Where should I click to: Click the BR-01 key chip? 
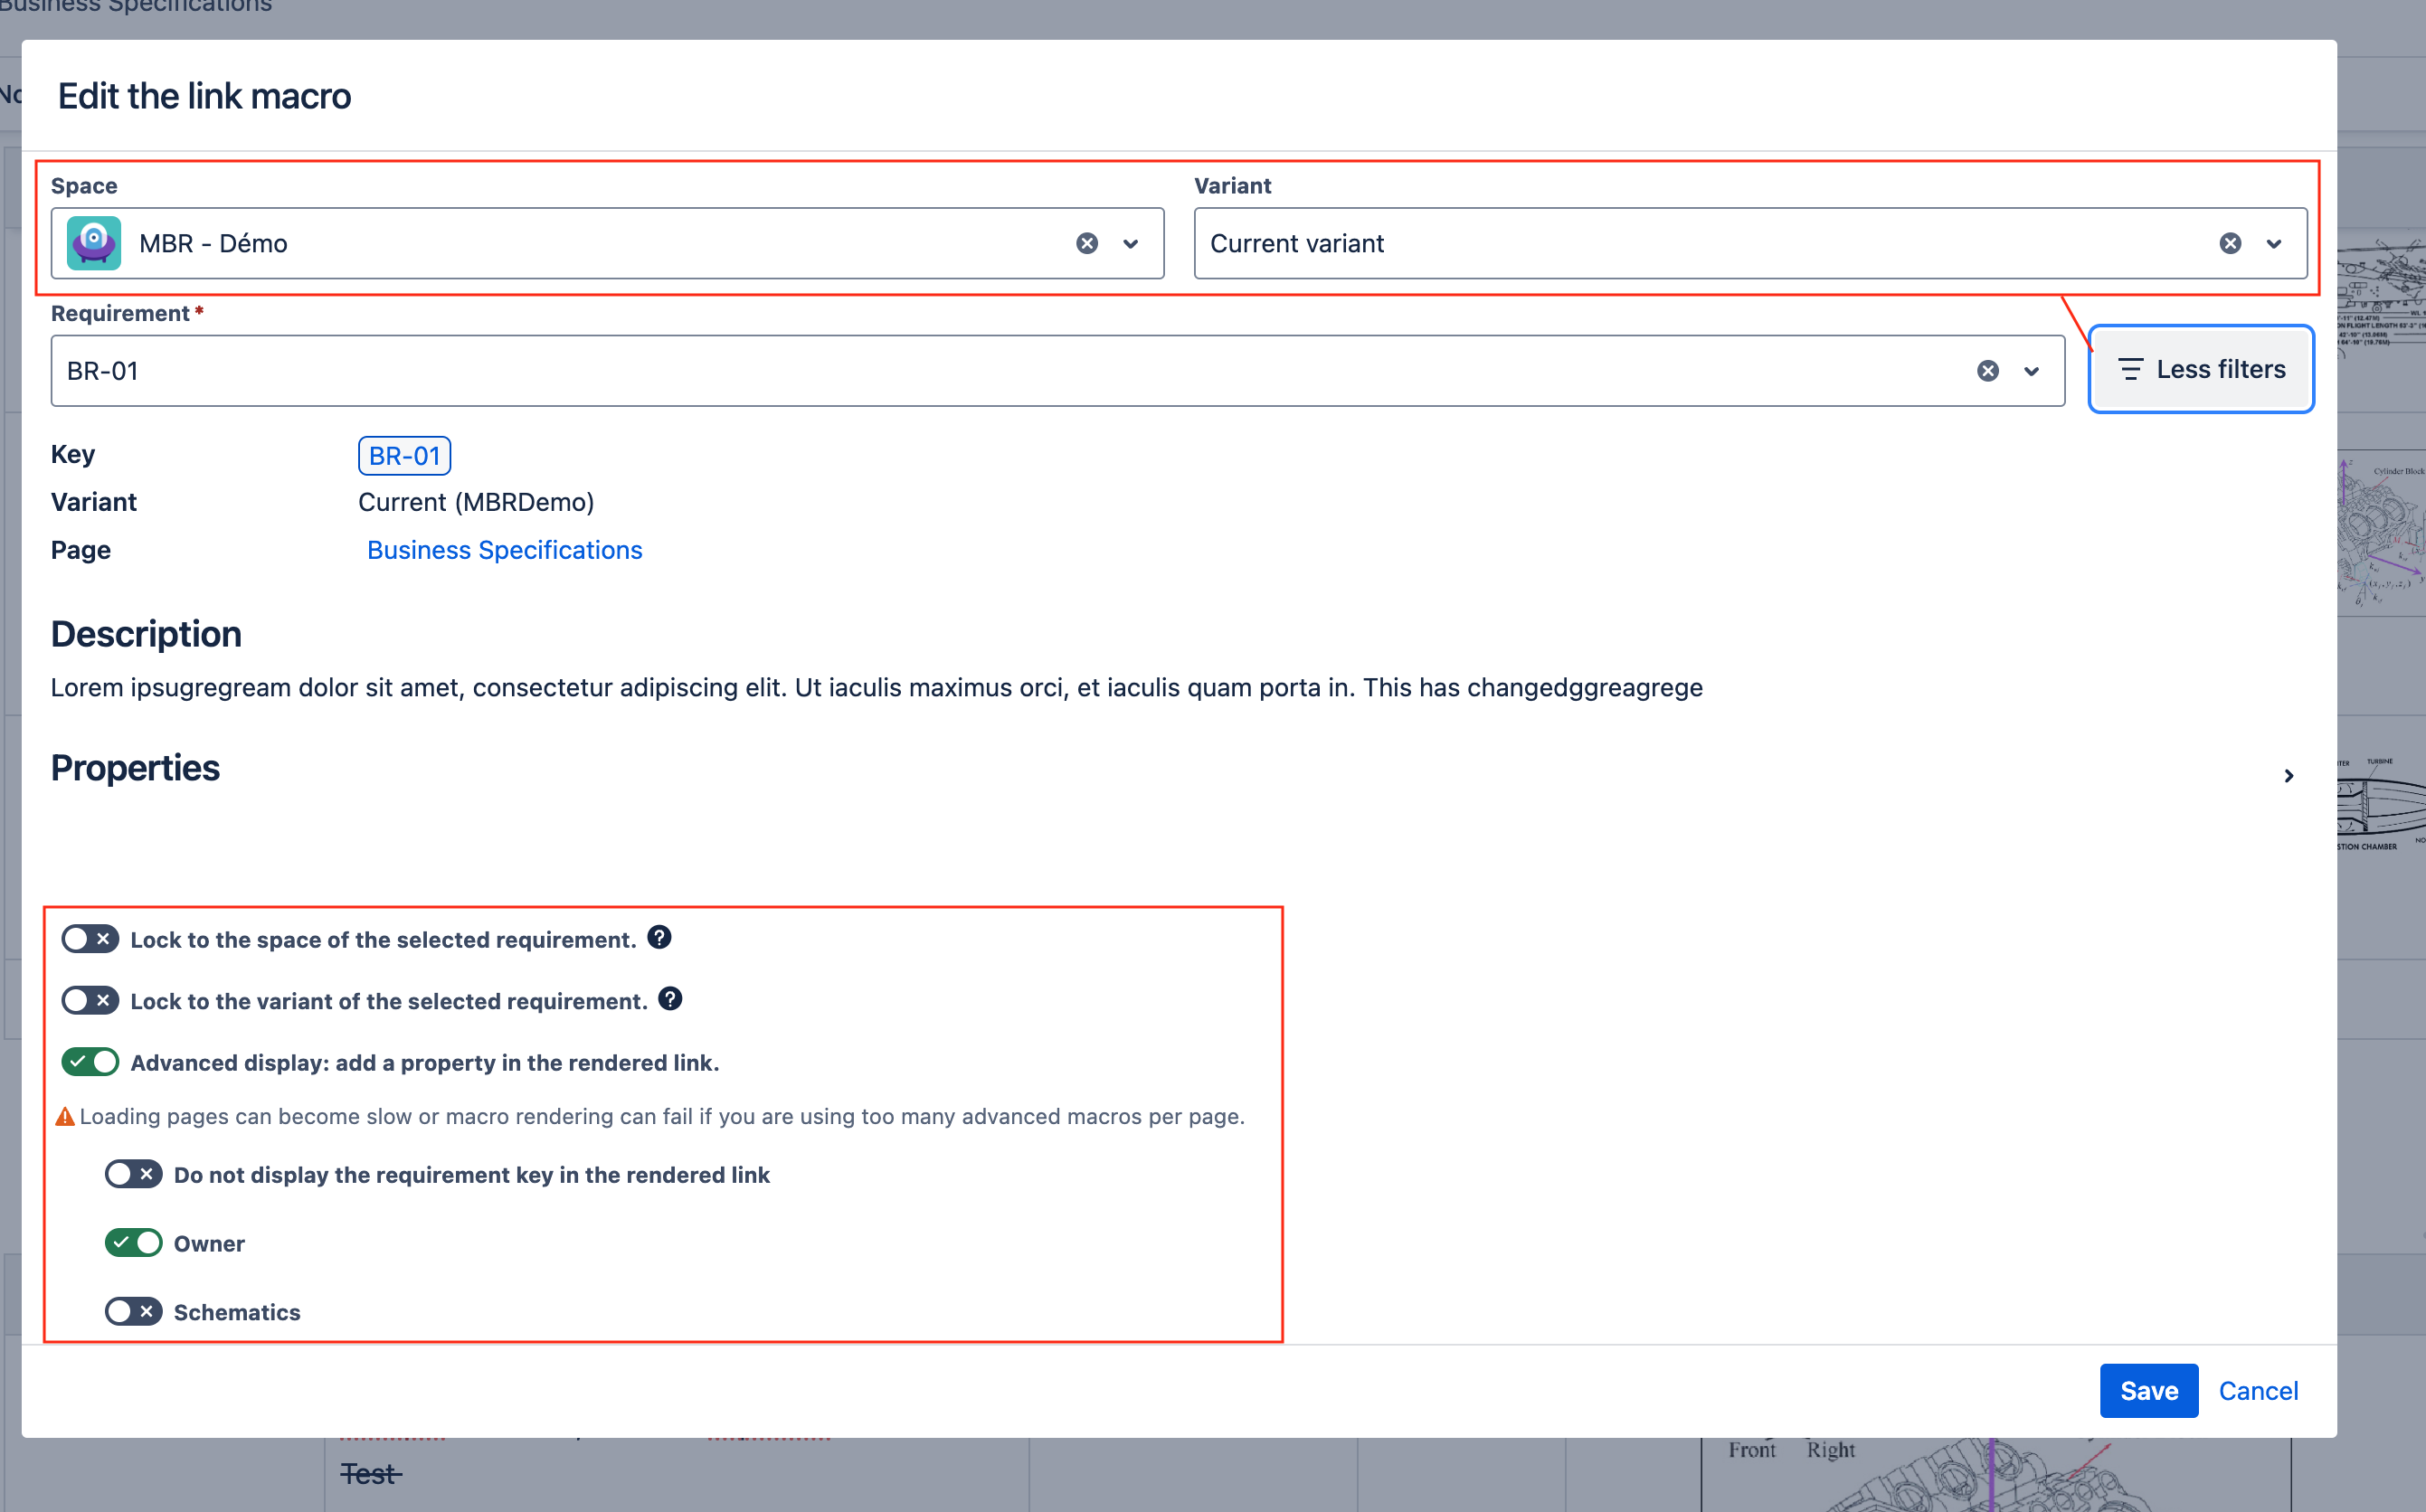click(x=404, y=455)
